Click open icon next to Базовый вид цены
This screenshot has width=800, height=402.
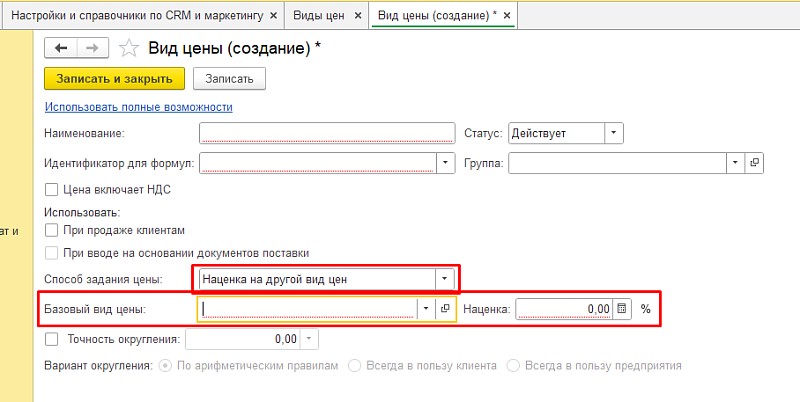click(445, 309)
